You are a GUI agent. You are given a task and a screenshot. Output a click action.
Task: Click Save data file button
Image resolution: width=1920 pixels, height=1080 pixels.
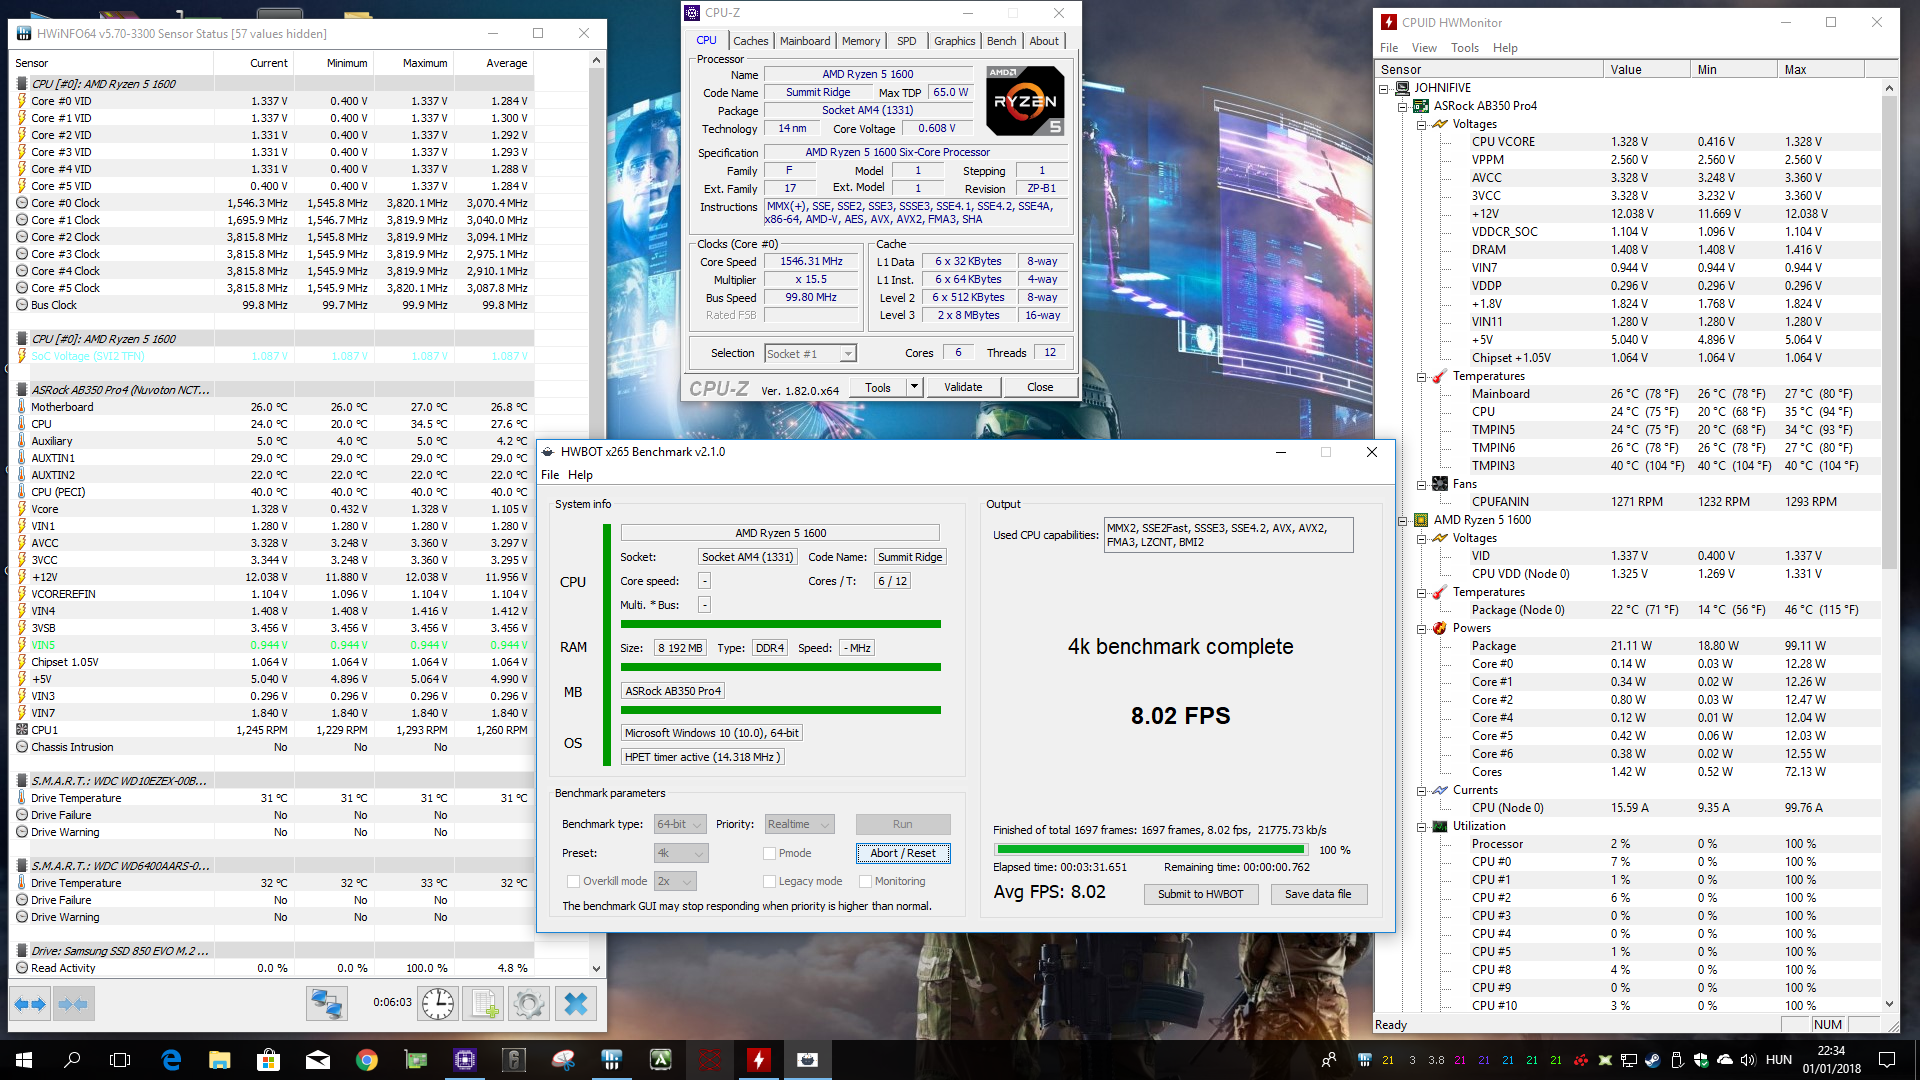coord(1318,894)
